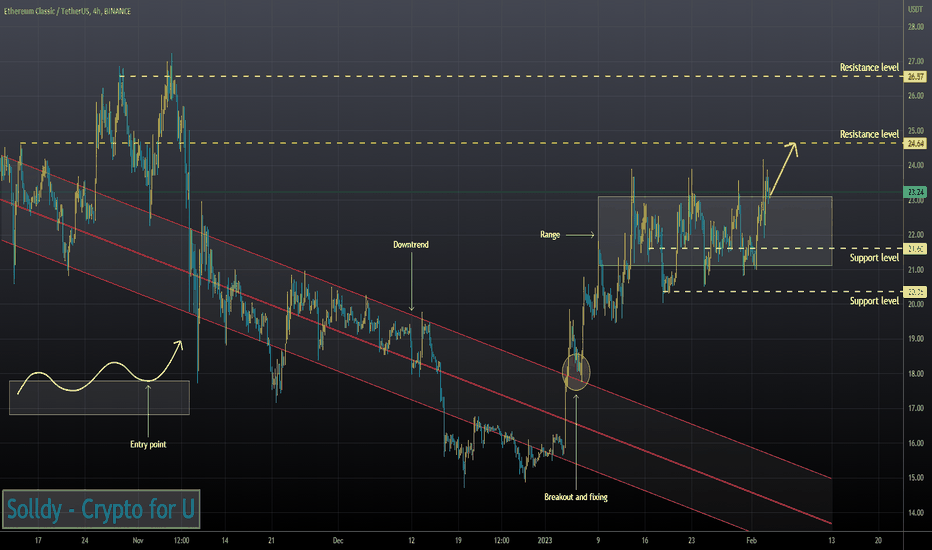Click the yellow price tag of the upper support level
Viewport: 932px width, 550px height.
click(x=915, y=249)
